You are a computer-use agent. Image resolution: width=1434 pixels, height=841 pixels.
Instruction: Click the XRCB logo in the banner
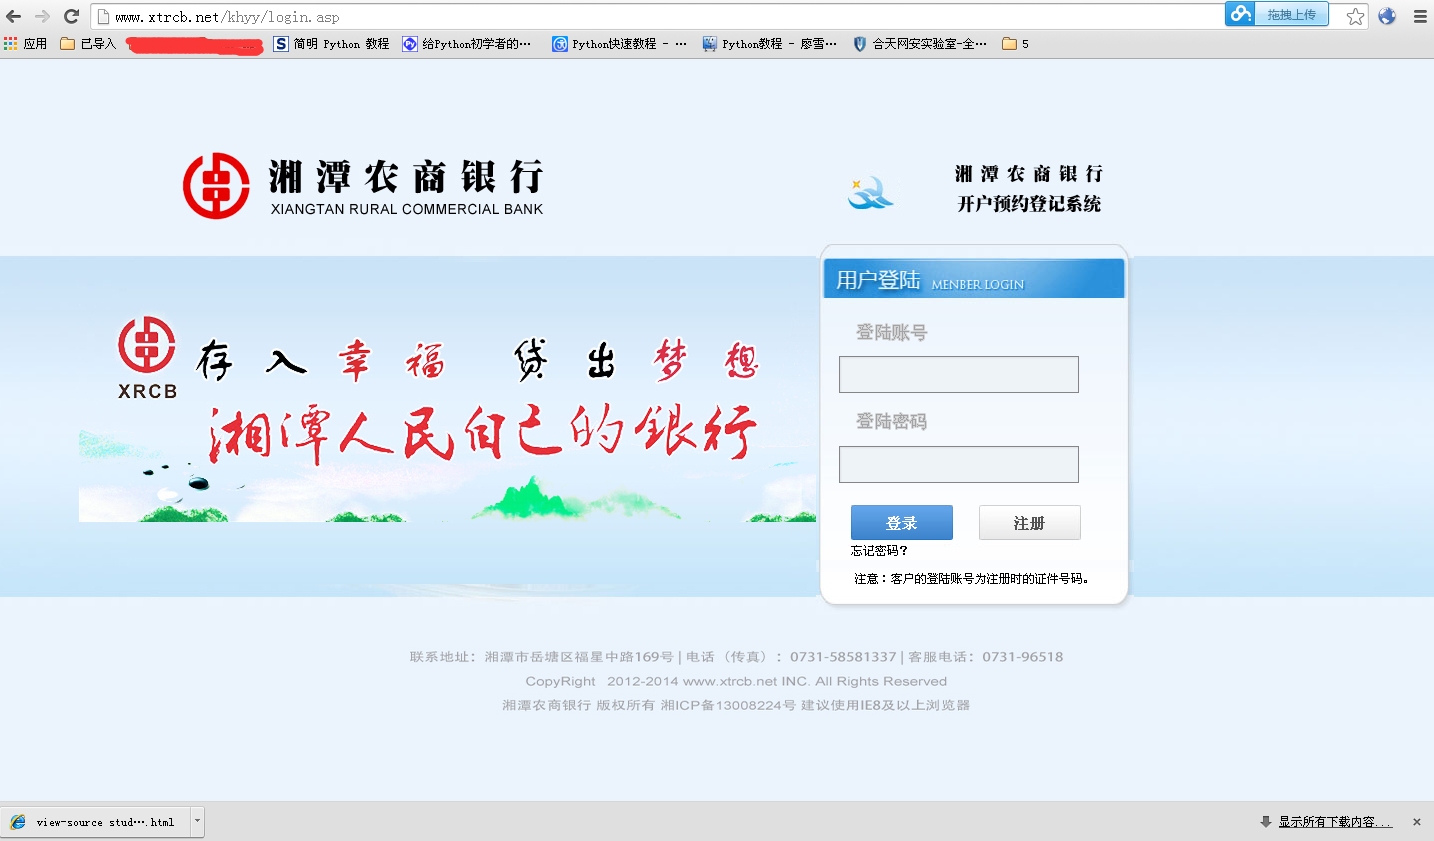pyautogui.click(x=147, y=358)
